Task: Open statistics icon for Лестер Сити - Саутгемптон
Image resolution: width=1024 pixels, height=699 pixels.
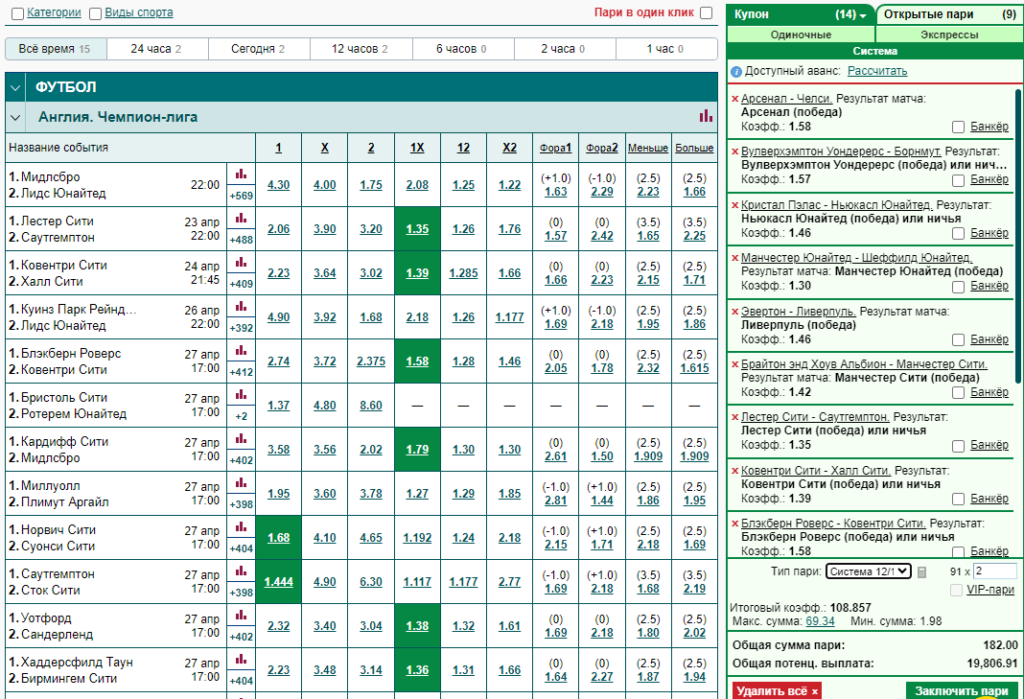Action: pyautogui.click(x=241, y=219)
